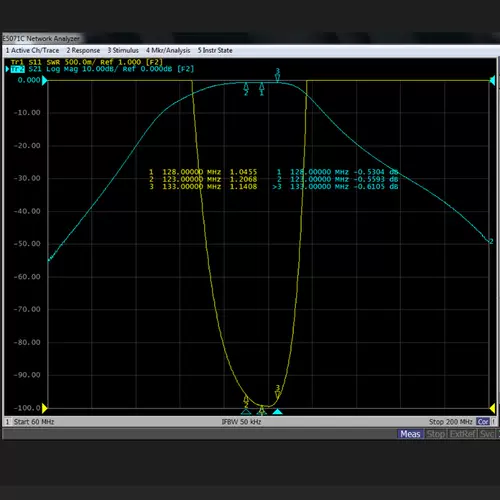The width and height of the screenshot is (500, 500).
Task: Open the Active Ch/Trace menu
Action: tap(32, 50)
